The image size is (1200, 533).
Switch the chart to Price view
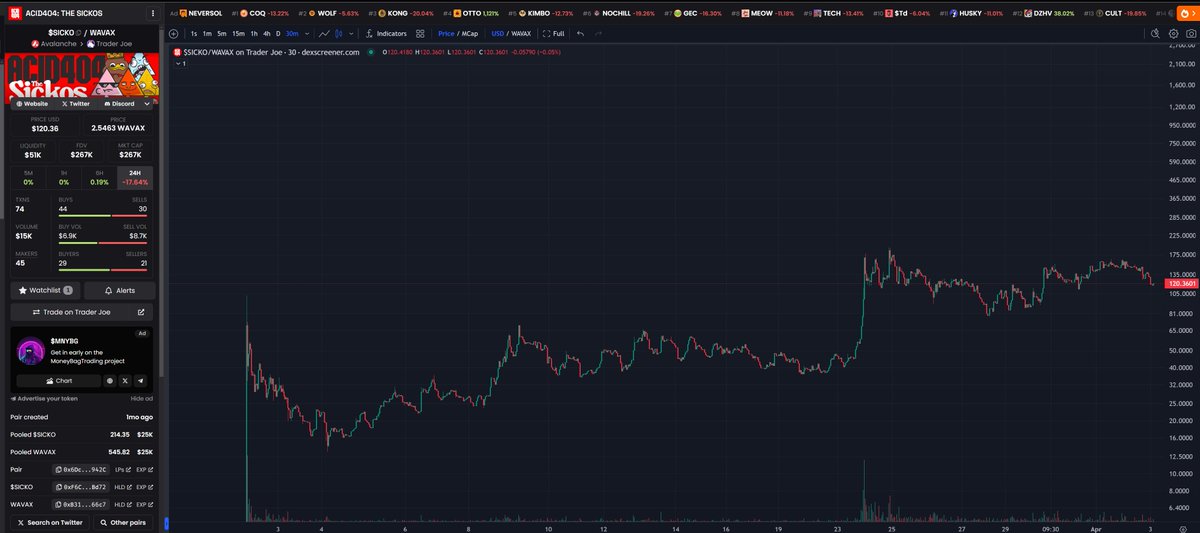click(446, 33)
